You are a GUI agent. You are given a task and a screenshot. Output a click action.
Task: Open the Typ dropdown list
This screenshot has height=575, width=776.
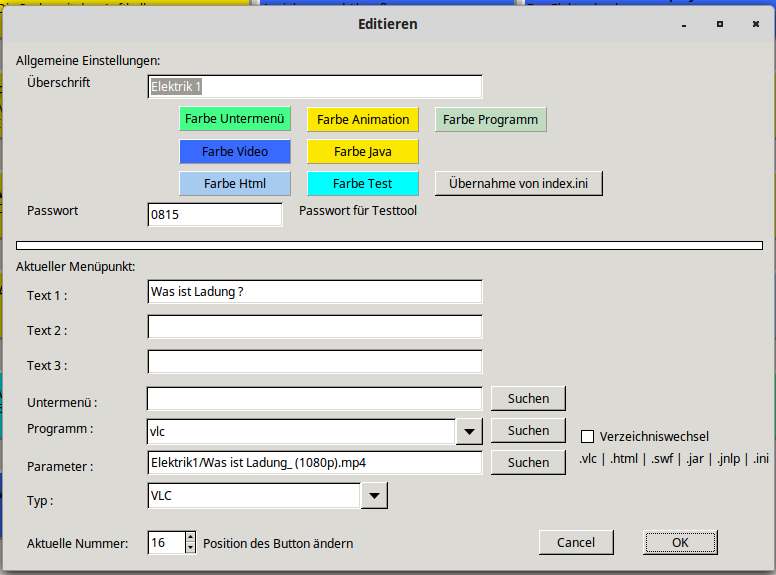372,495
